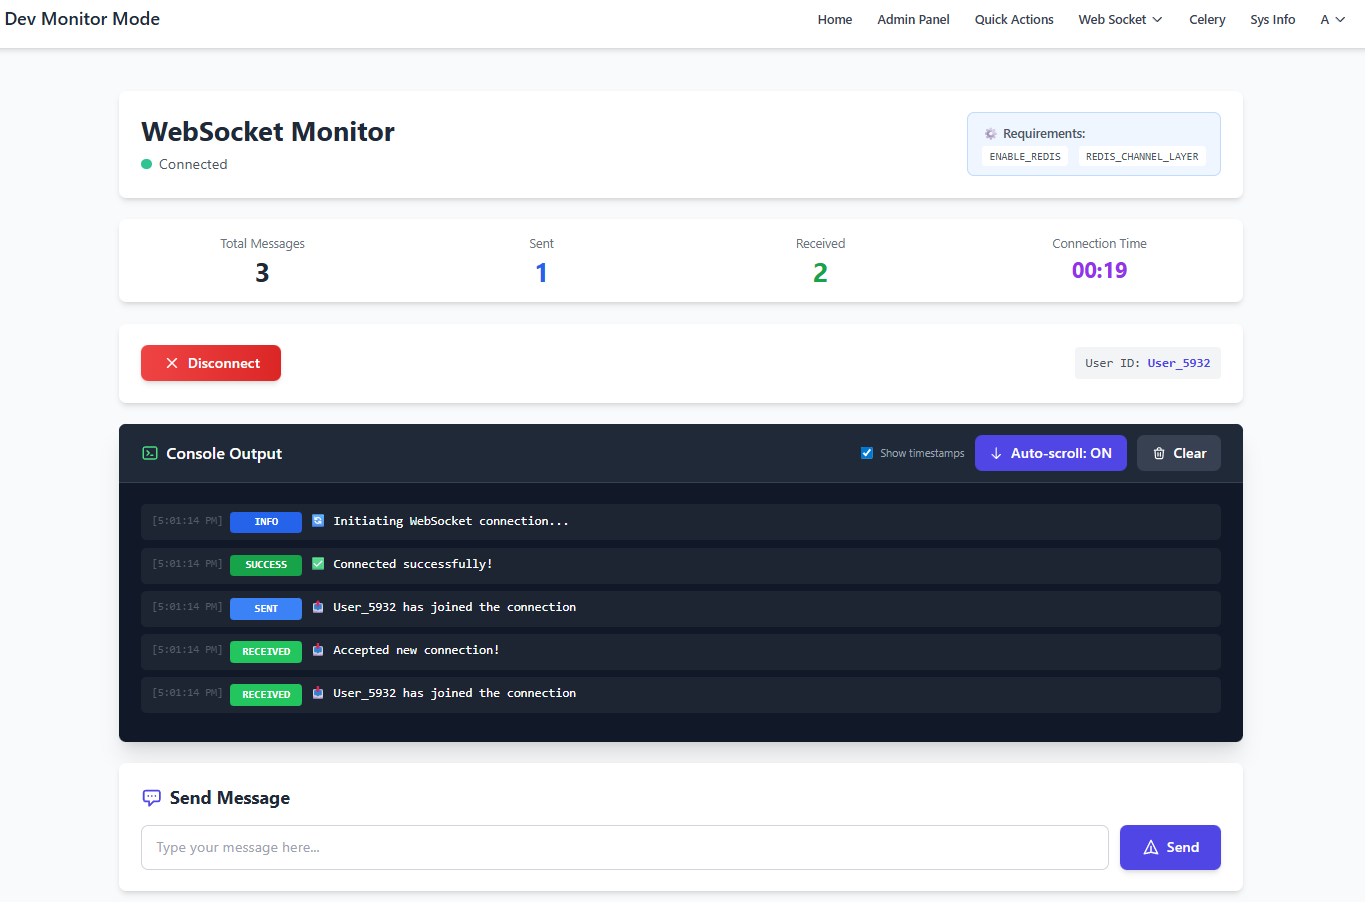The width and height of the screenshot is (1365, 902).
Task: Click the Sys Info link
Action: click(x=1272, y=19)
